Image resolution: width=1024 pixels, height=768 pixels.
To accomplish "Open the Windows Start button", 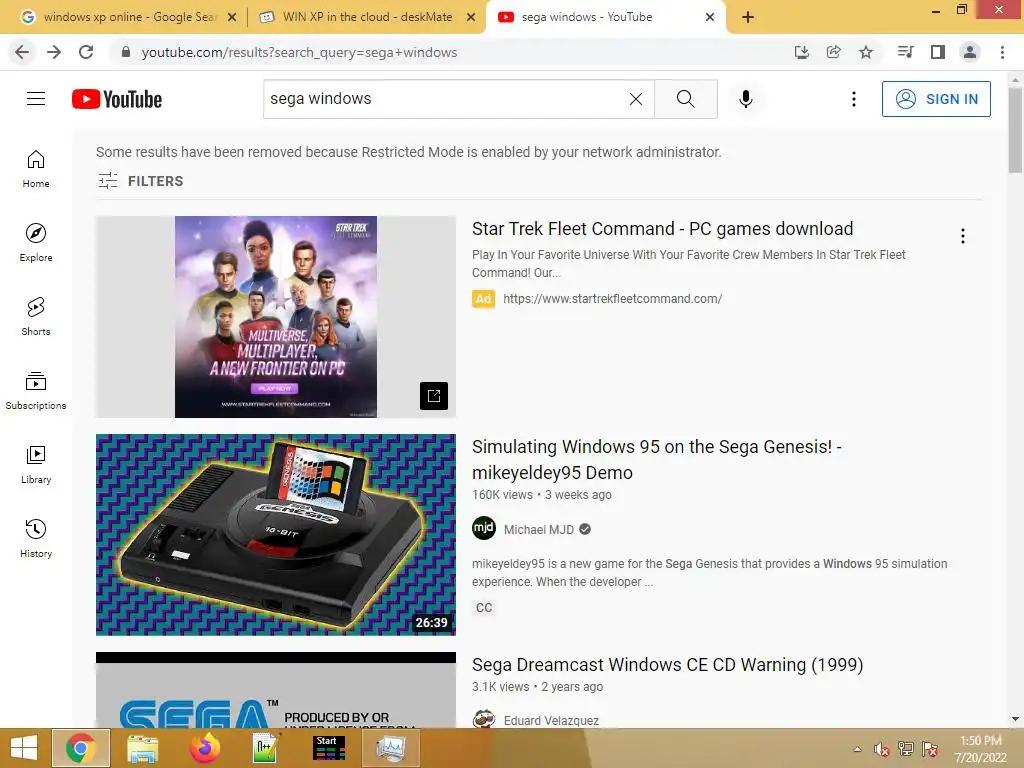I will point(24,748).
